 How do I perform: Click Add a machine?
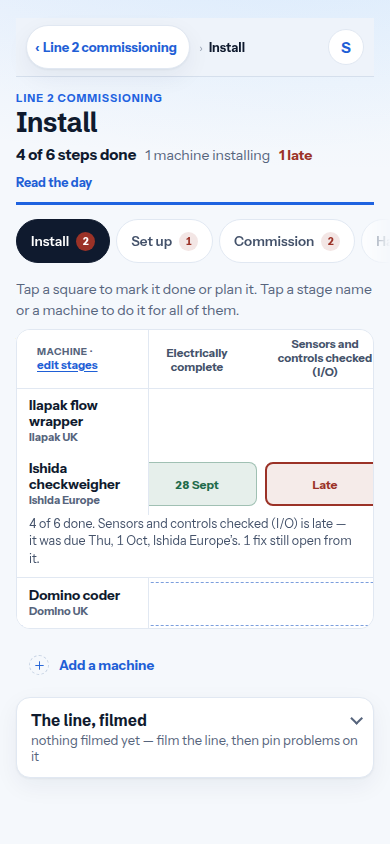click(x=107, y=665)
